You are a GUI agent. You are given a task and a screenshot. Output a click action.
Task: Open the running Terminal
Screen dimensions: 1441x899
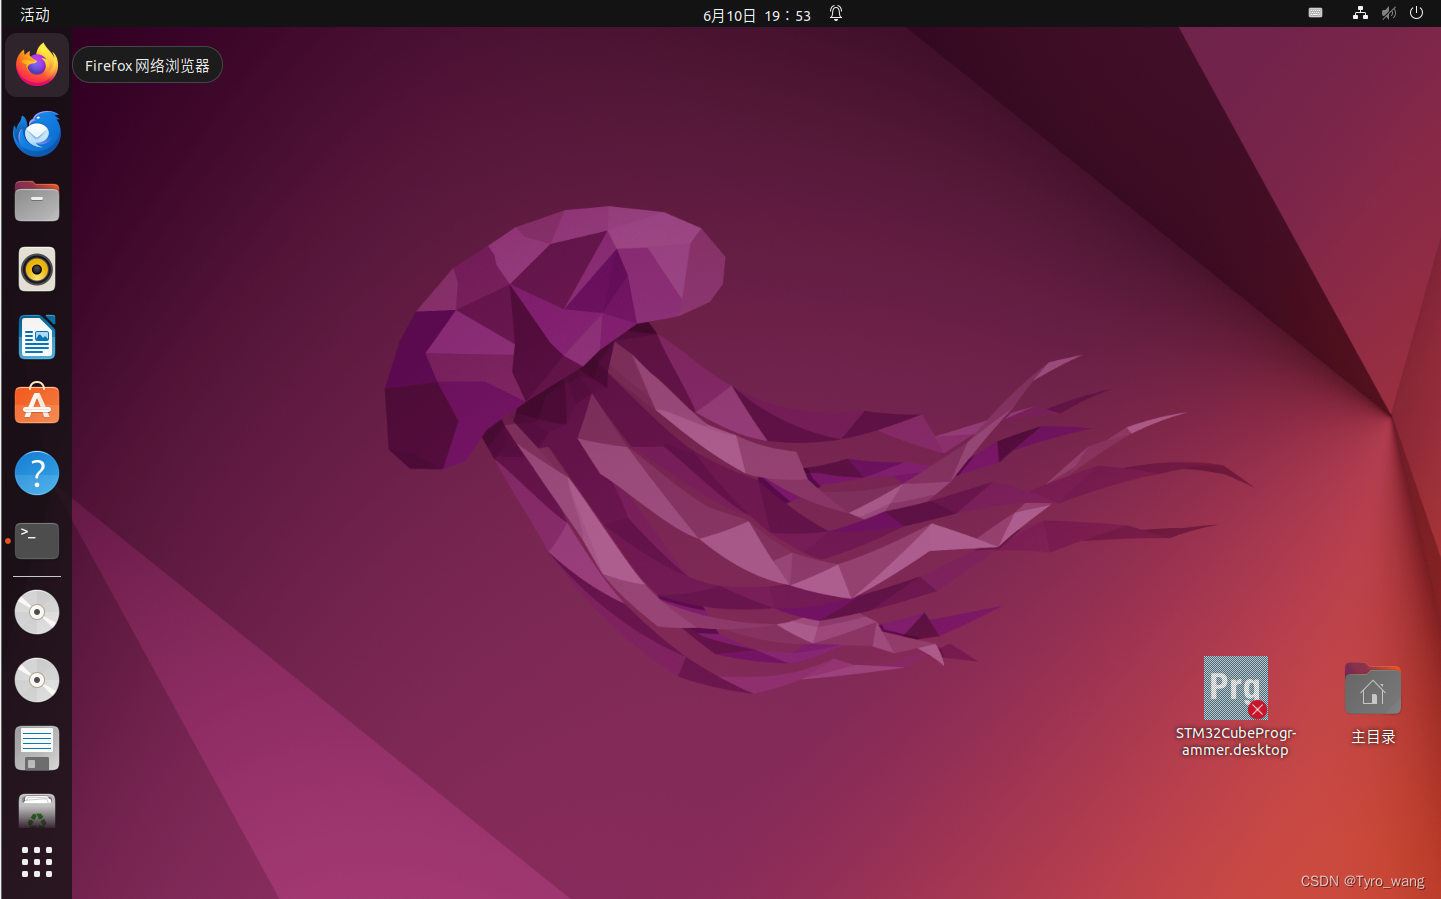(x=36, y=540)
